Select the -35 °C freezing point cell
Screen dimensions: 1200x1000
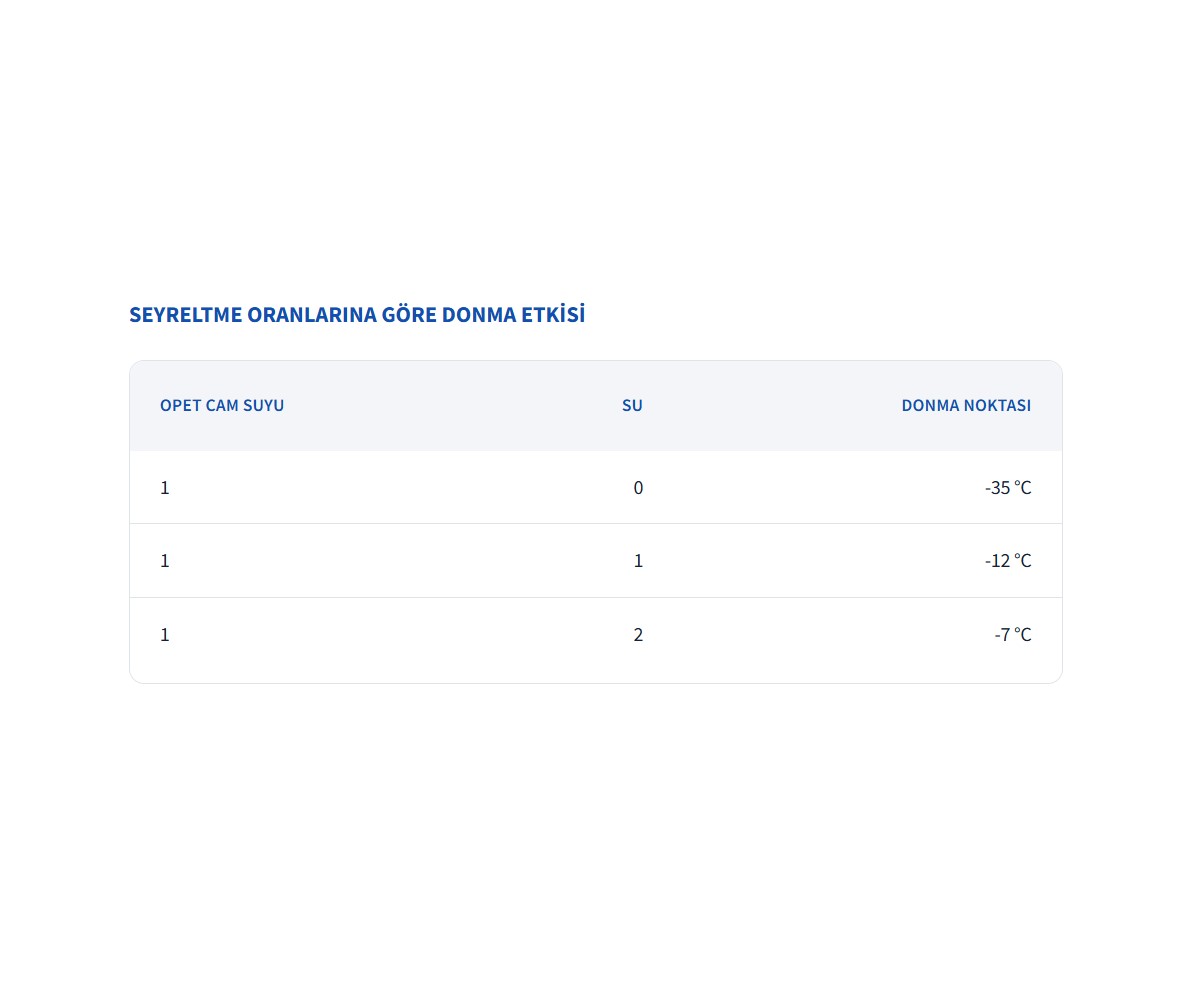click(x=1007, y=488)
